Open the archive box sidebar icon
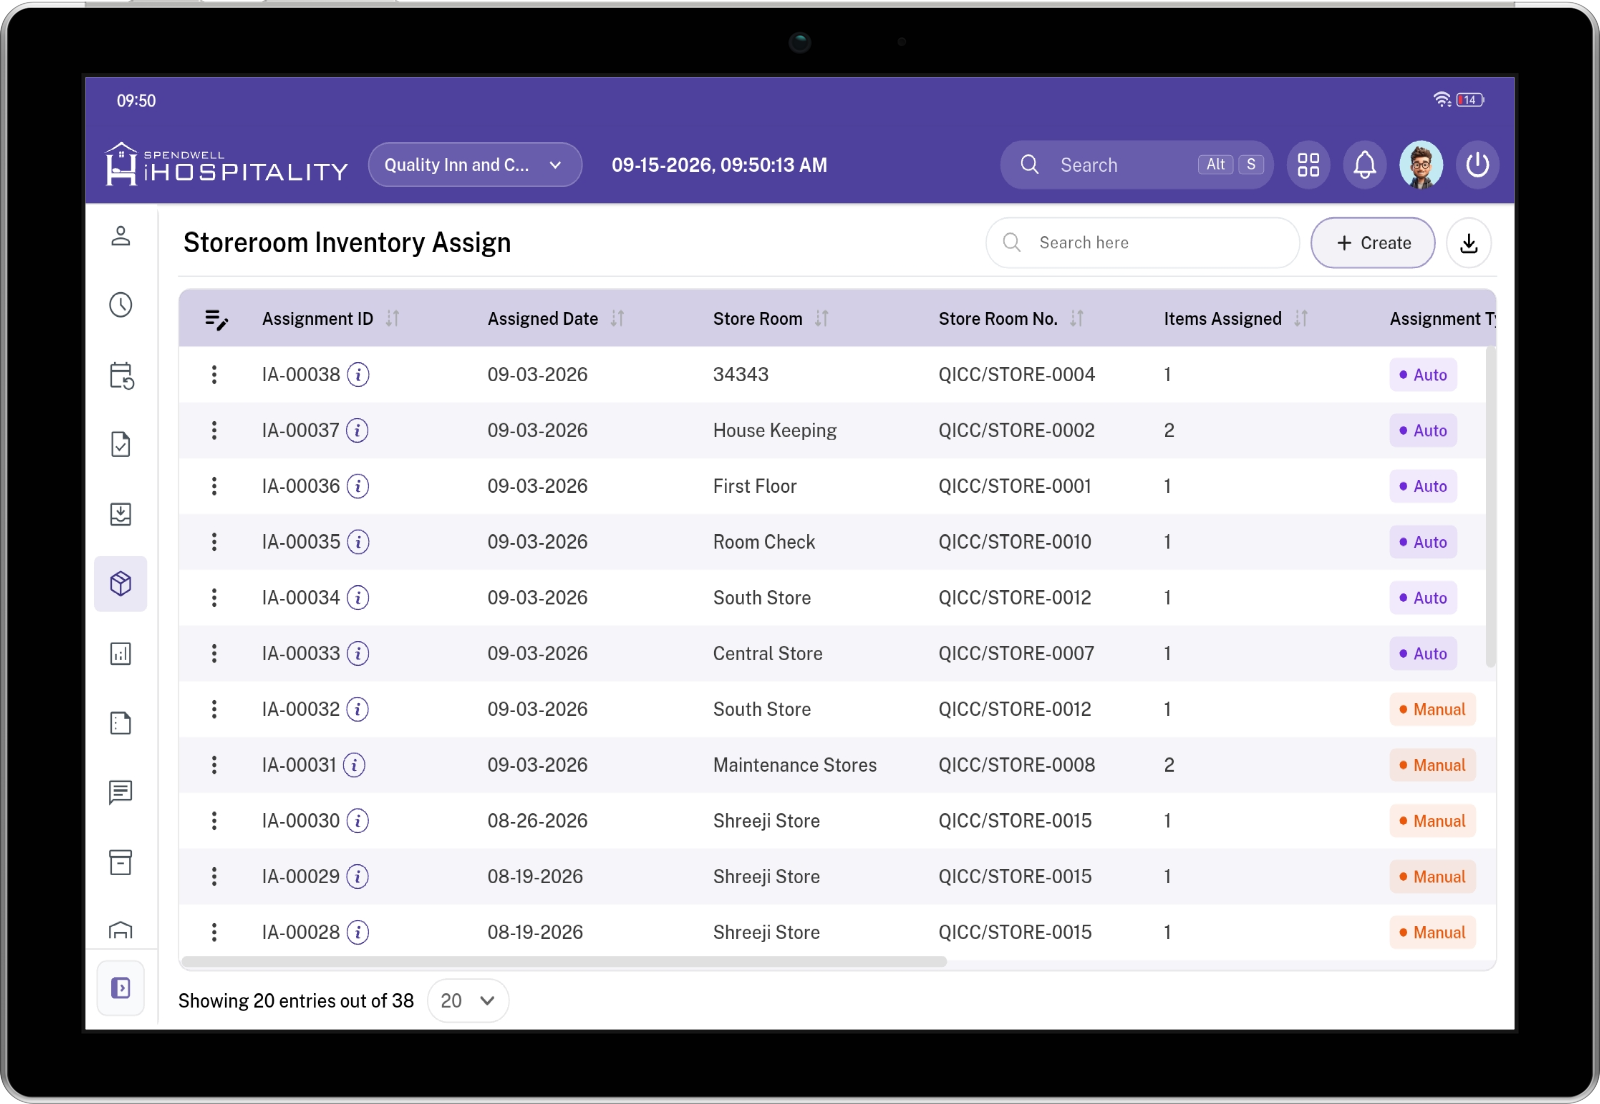The height and width of the screenshot is (1104, 1600). (x=121, y=862)
